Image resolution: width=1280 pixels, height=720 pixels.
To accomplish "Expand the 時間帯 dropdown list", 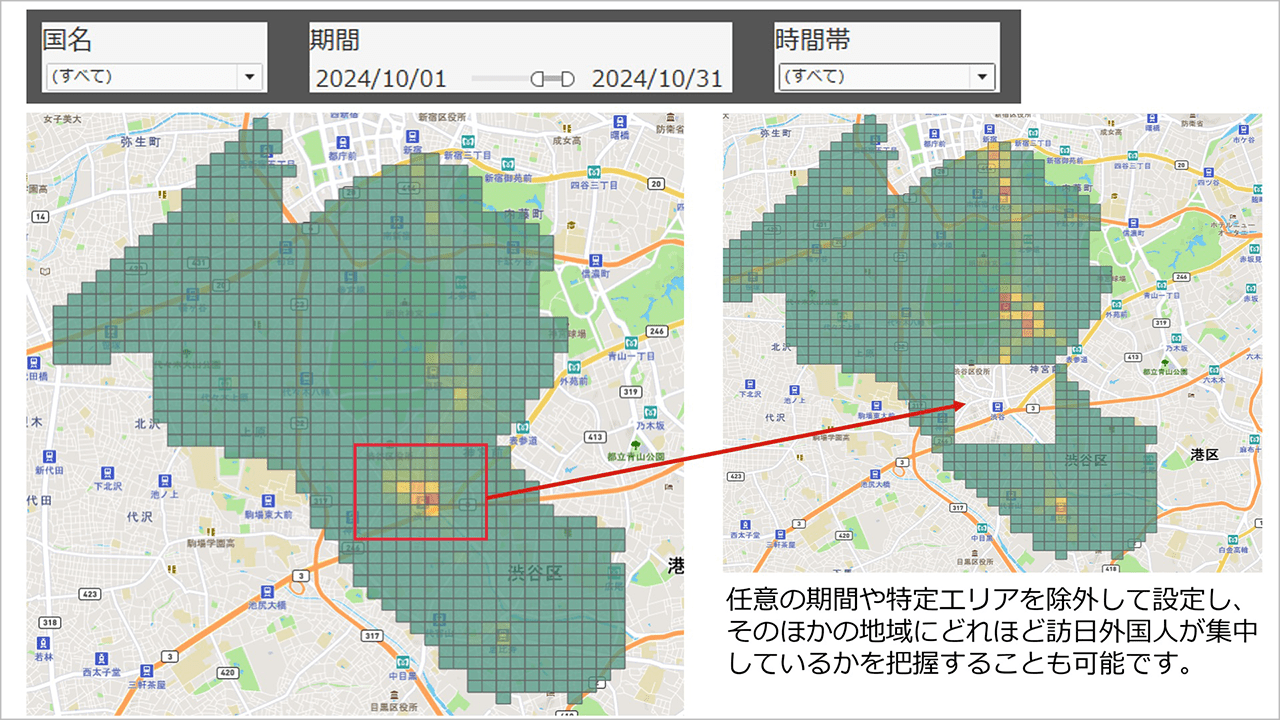I will (982, 76).
